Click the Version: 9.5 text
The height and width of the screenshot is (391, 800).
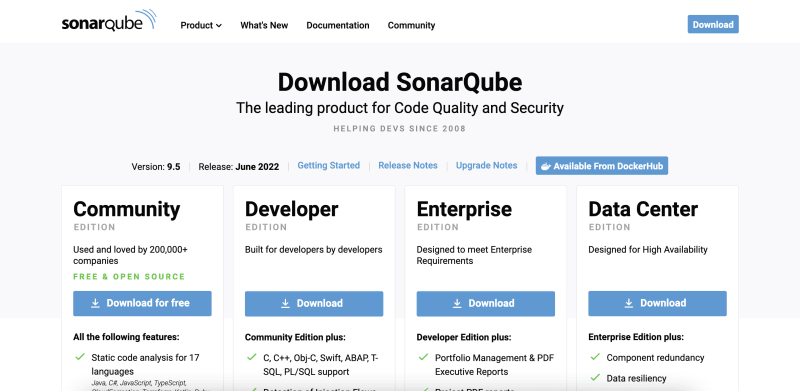point(156,166)
